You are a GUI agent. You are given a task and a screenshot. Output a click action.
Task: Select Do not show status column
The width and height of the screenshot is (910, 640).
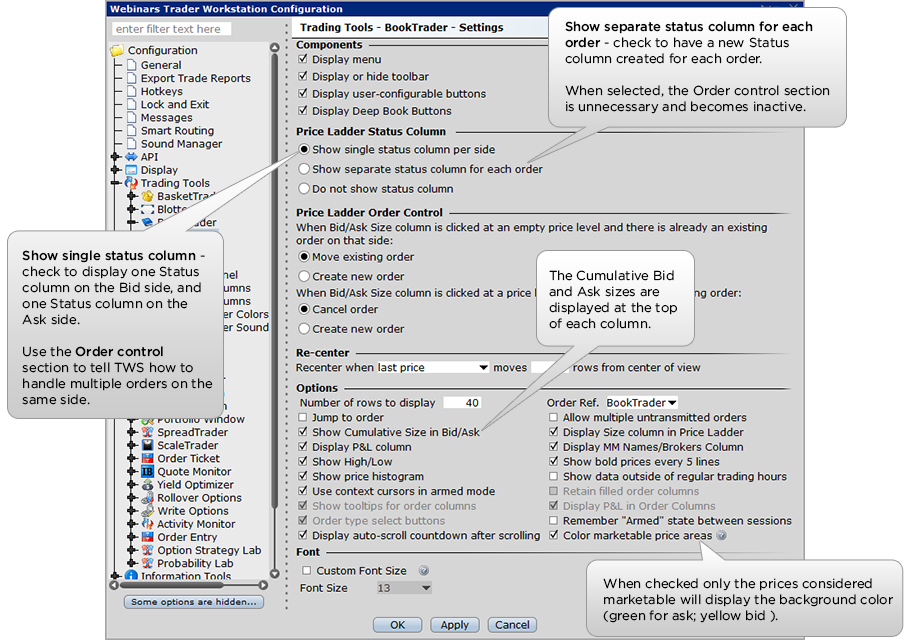click(x=304, y=189)
